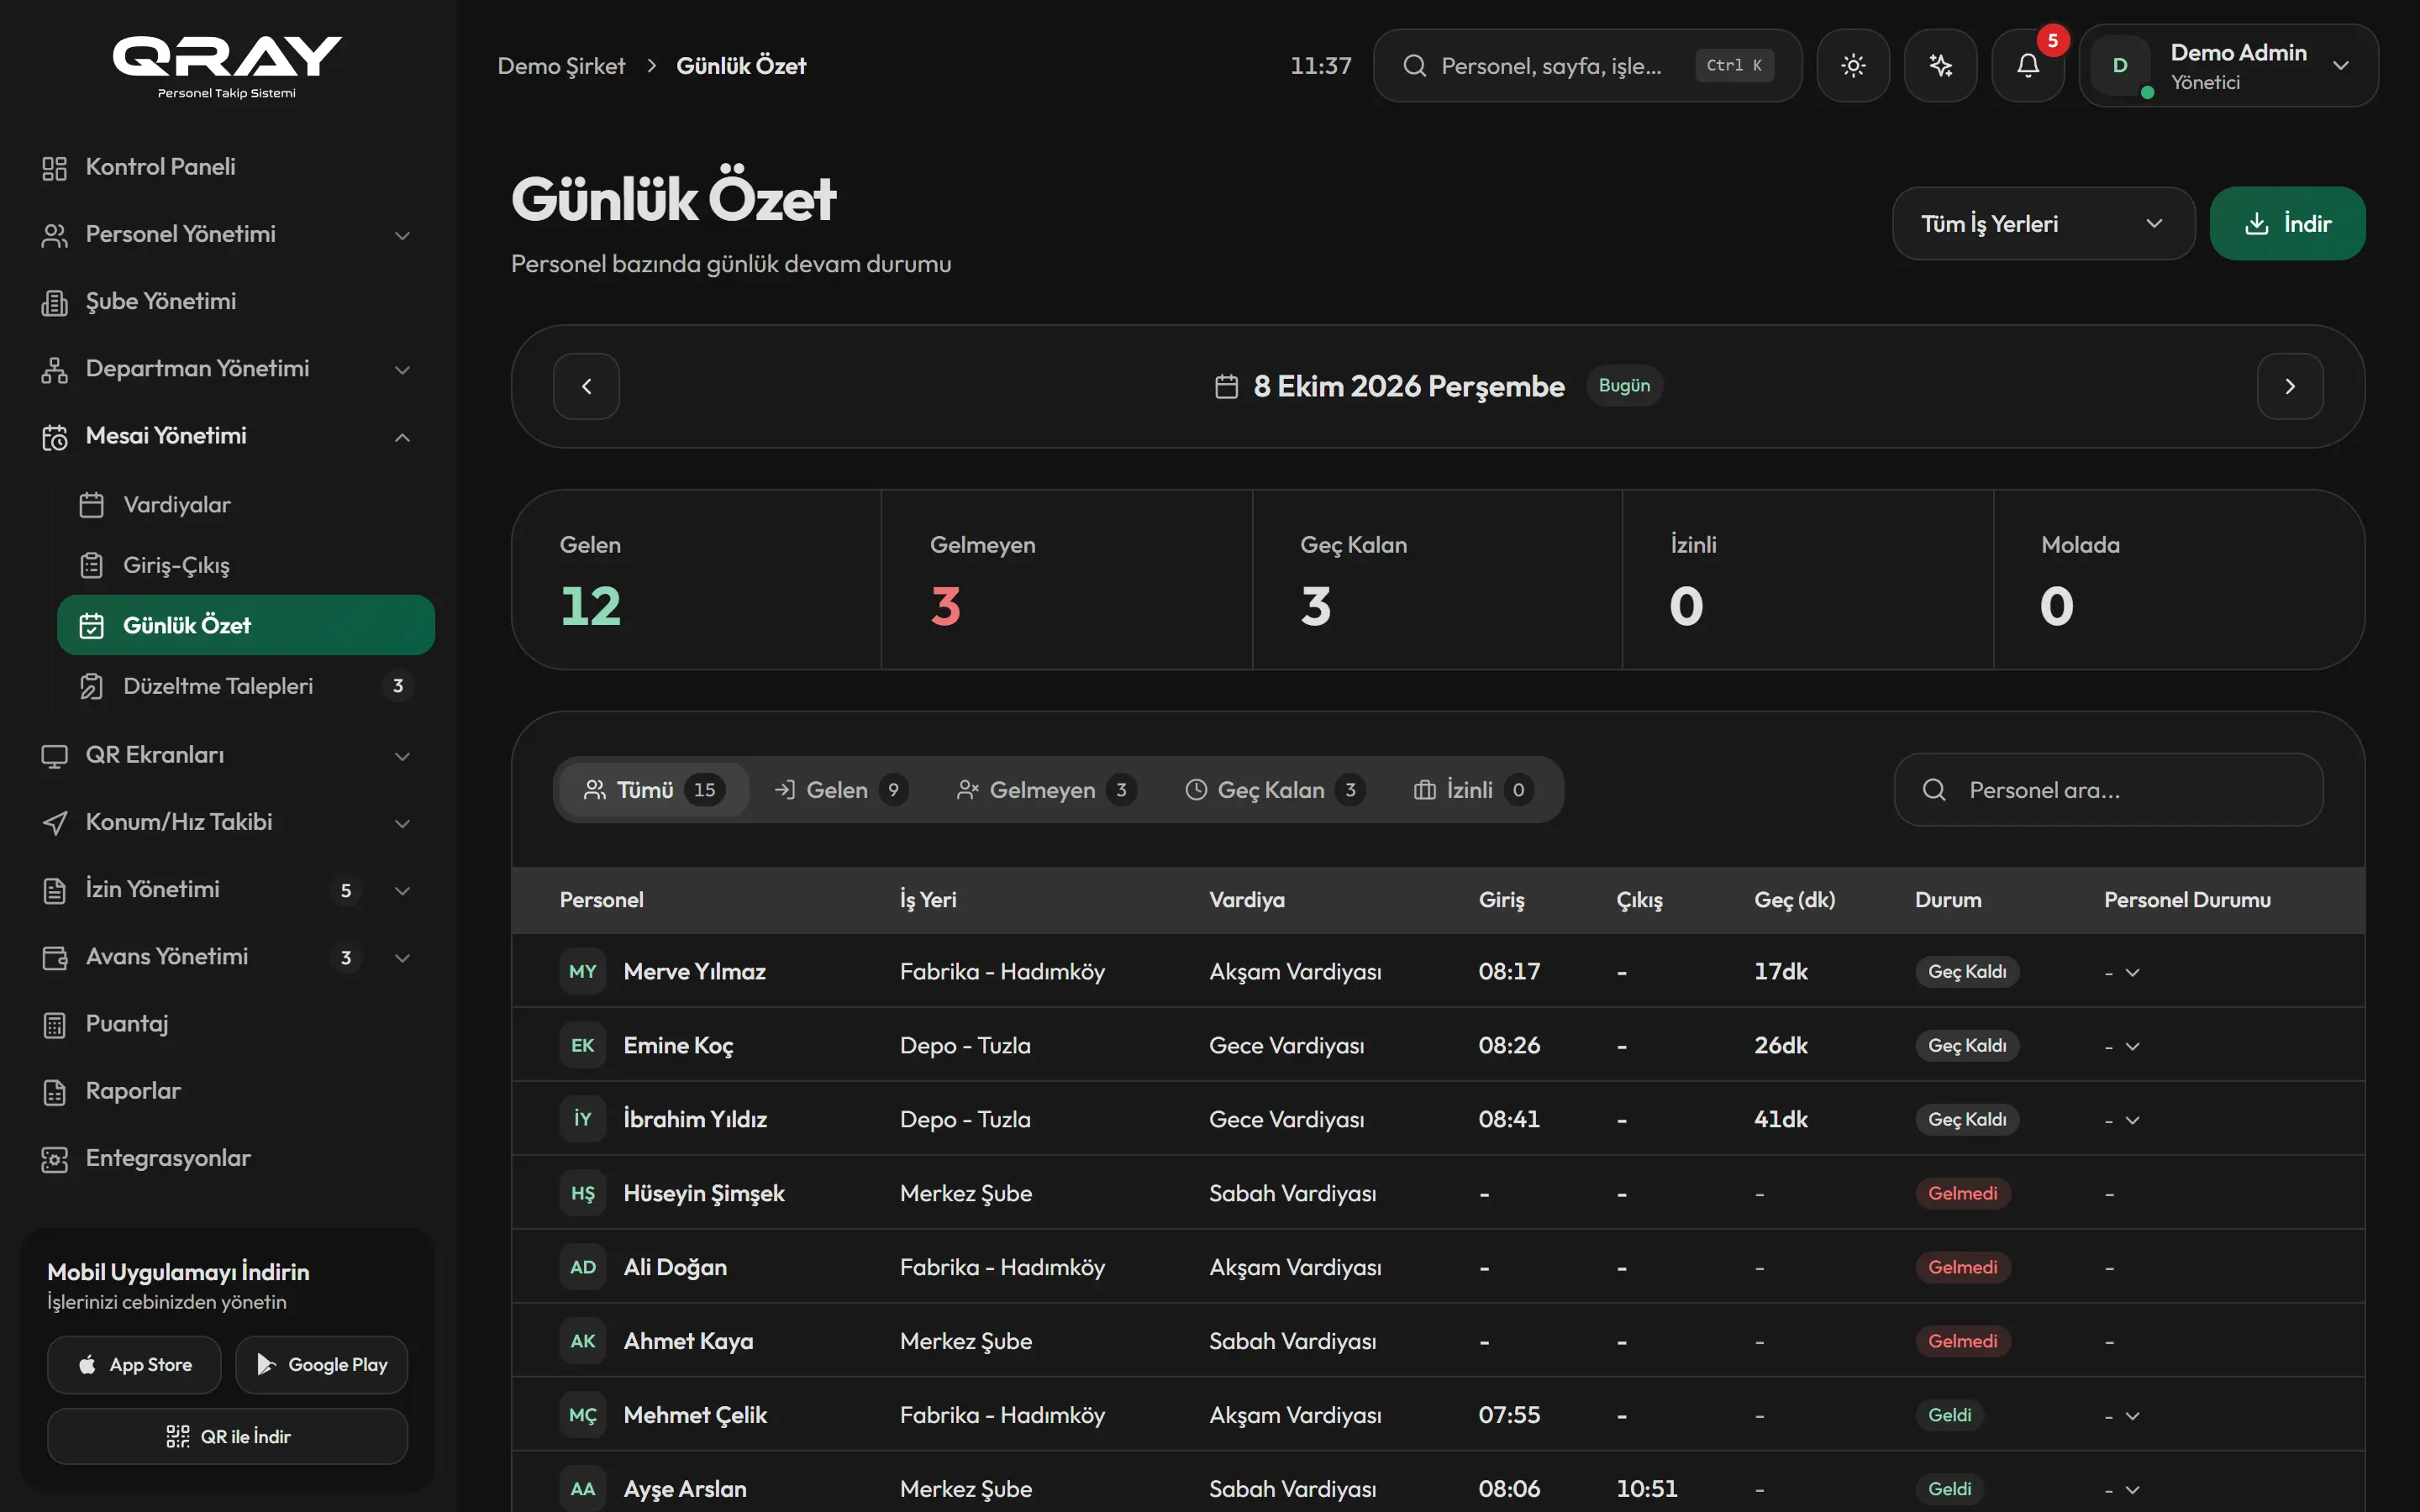Click the App Store button
The height and width of the screenshot is (1512, 2420).
tap(134, 1365)
